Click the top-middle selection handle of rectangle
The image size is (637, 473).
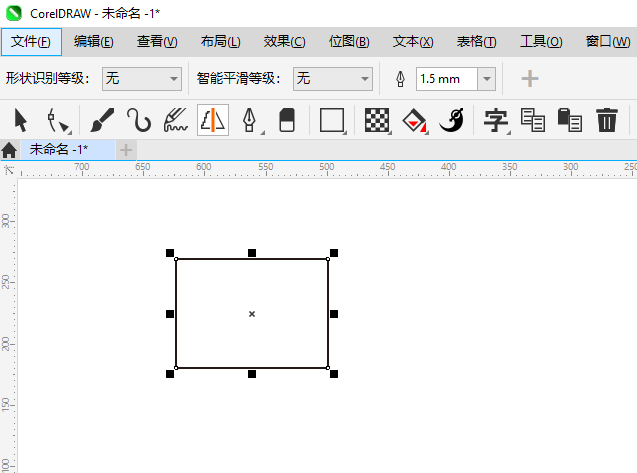click(x=252, y=253)
